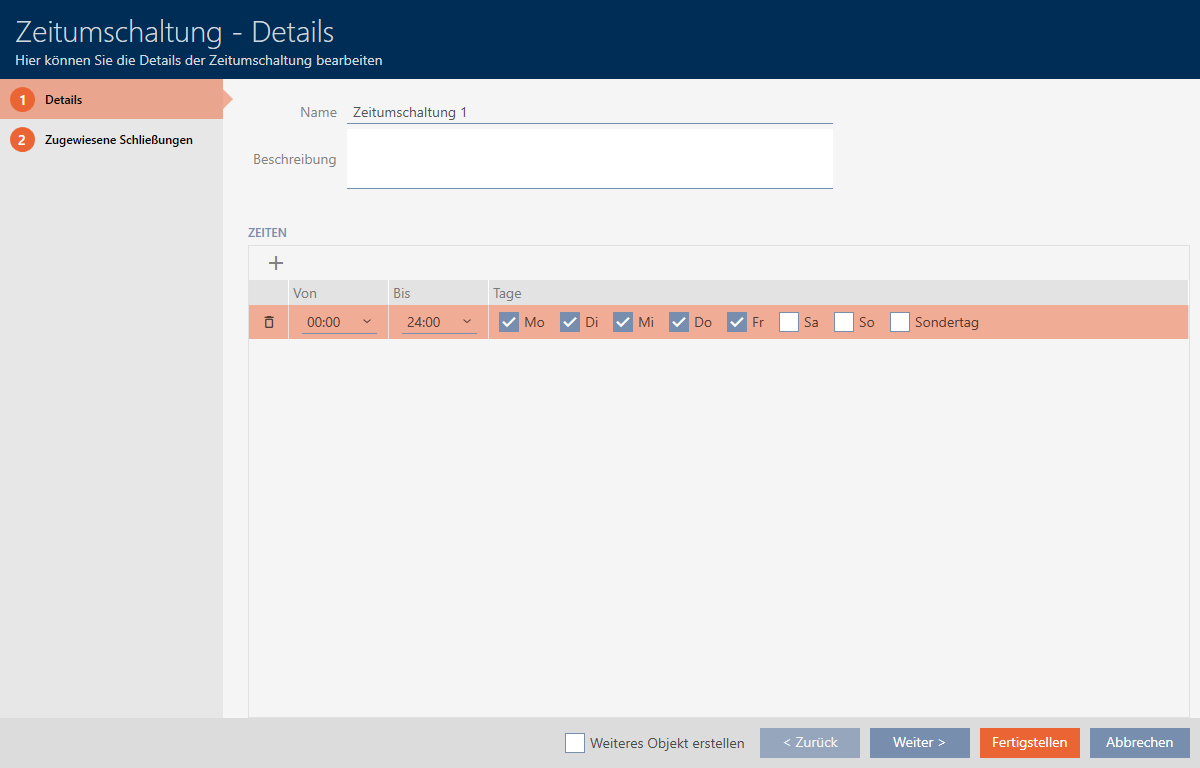Open the Von time dropdown
Screen dimensions: 1200x768
tap(339, 322)
